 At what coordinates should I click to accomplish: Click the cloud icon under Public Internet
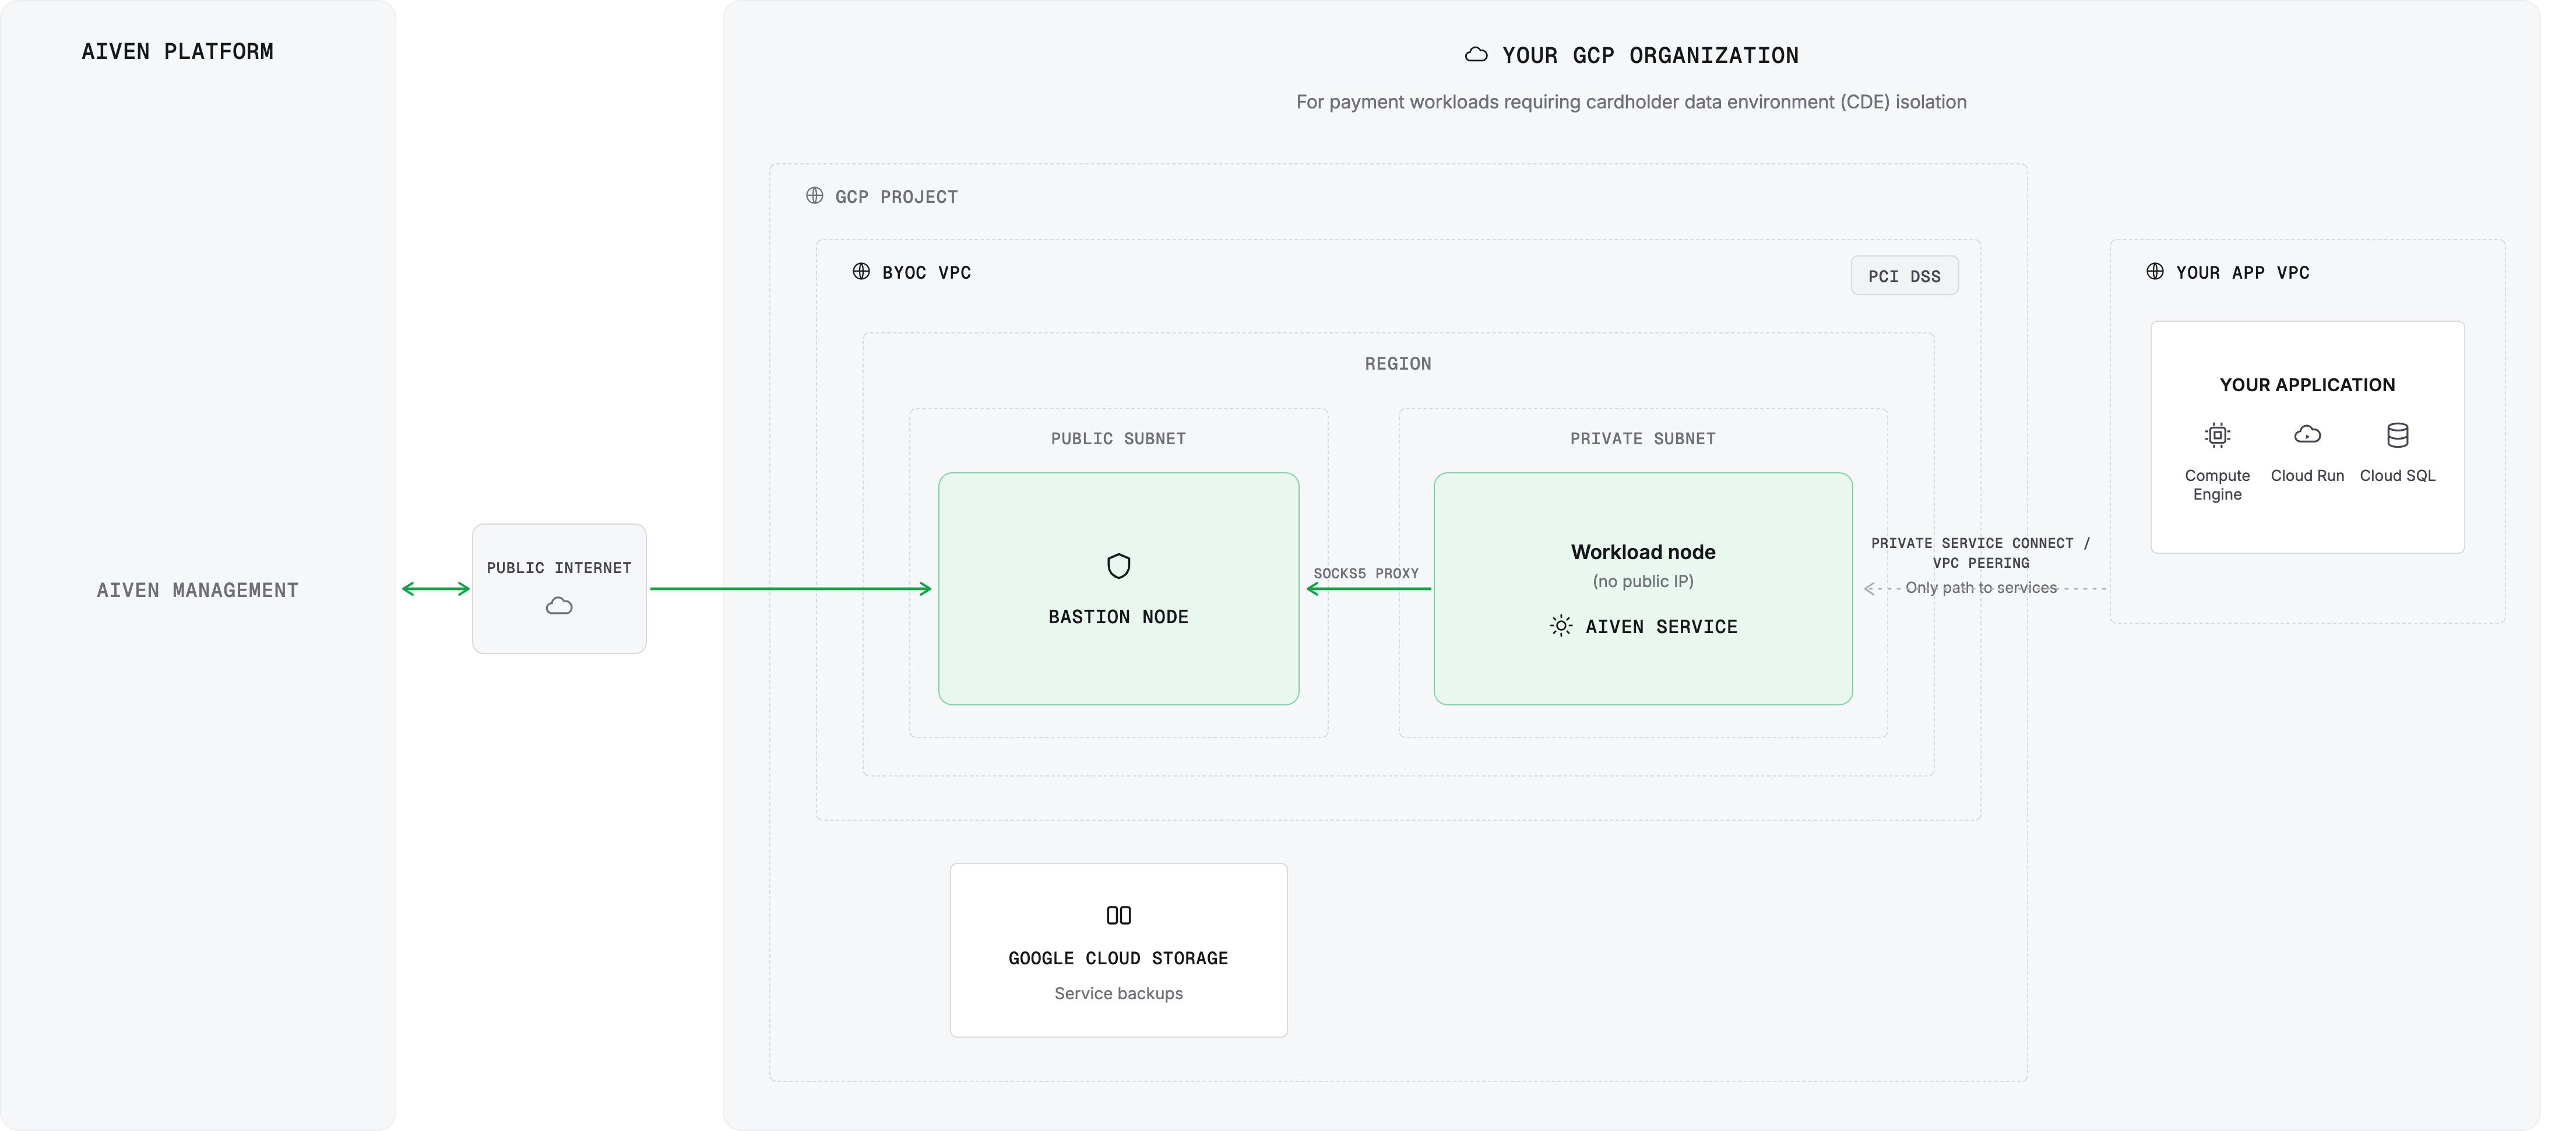559,606
